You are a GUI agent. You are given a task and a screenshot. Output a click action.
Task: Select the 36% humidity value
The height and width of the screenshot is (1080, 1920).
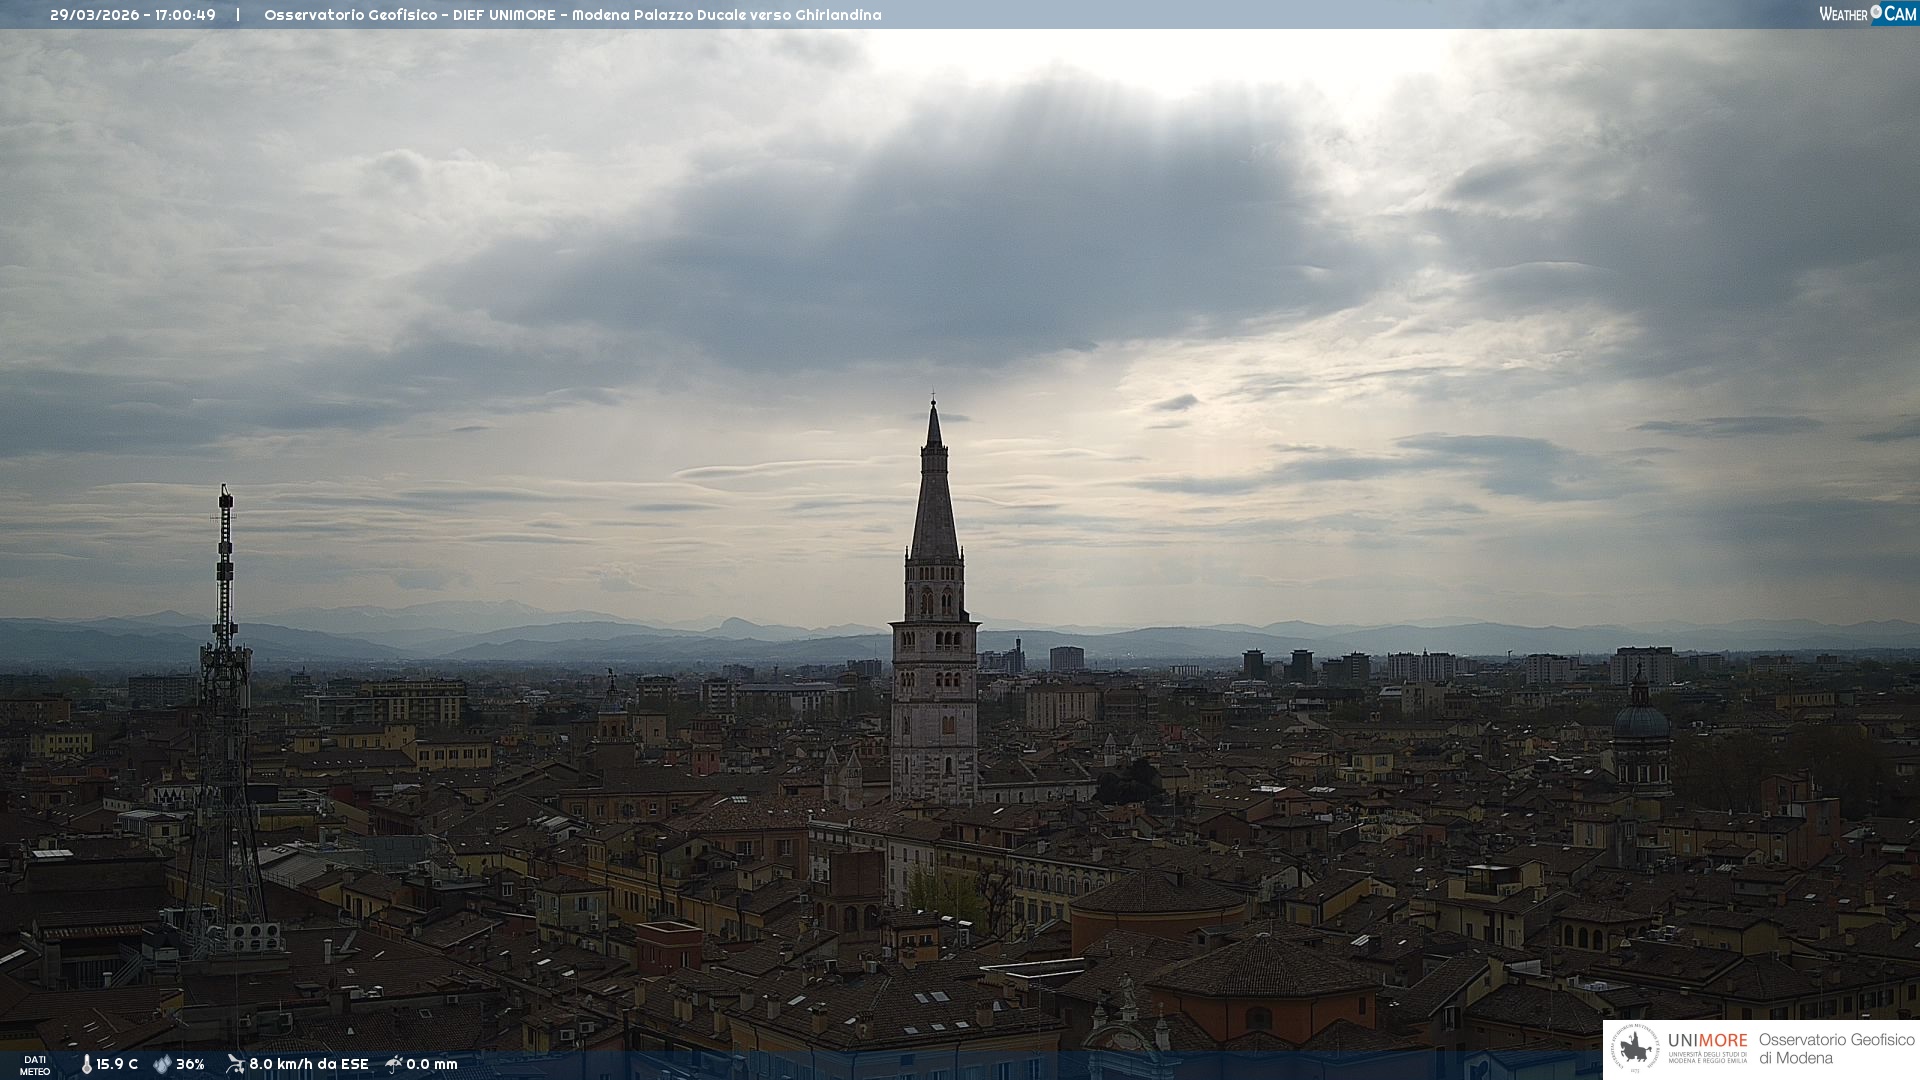pos(190,1064)
